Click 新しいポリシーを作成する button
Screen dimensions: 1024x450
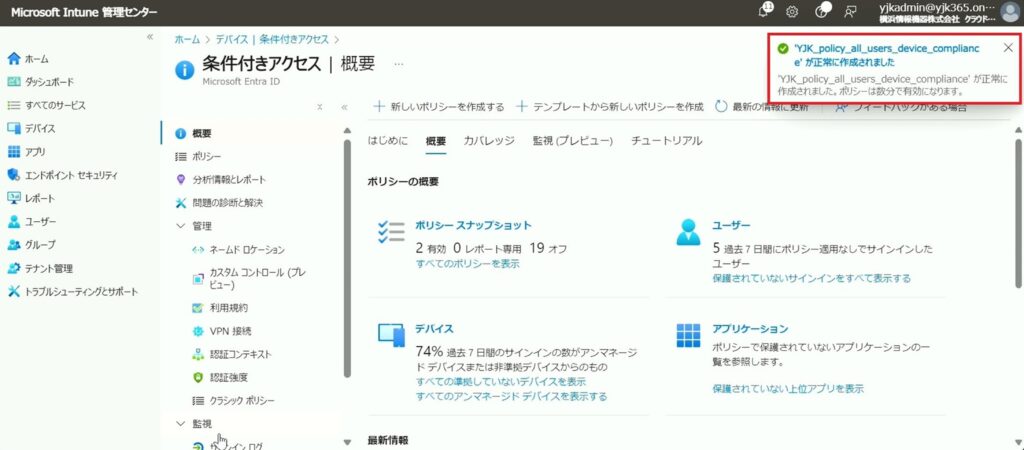pyautogui.click(x=439, y=106)
